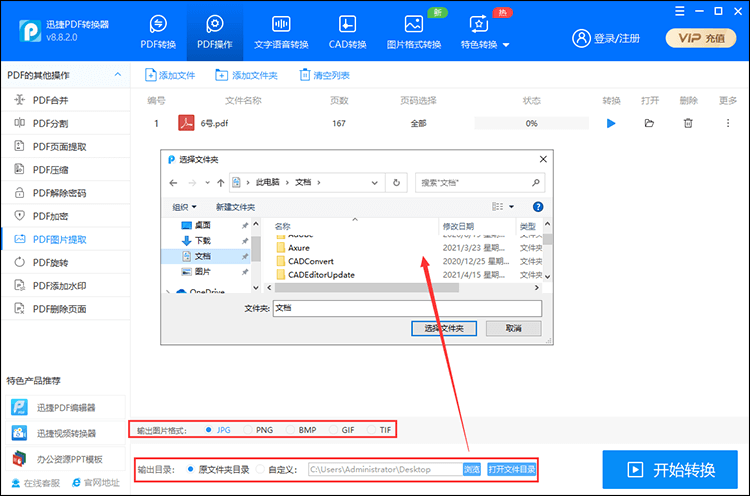Choose BMP output image format
Image resolution: width=750 pixels, height=496 pixels.
pos(301,430)
